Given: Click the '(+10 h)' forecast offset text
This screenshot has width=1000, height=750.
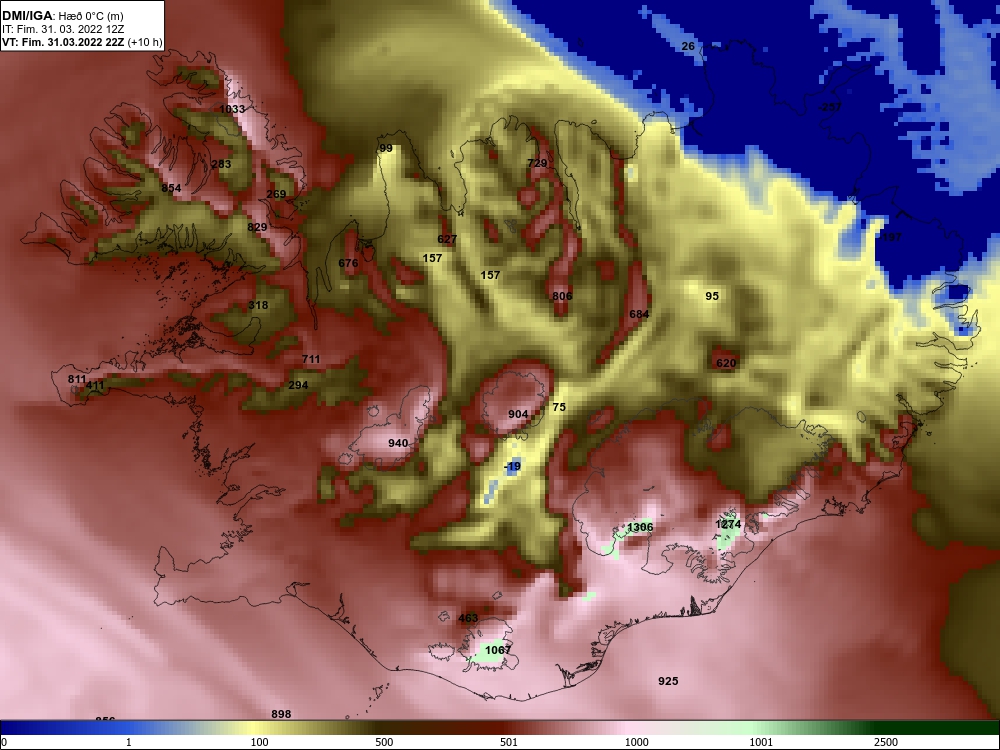Looking at the screenshot, I should pyautogui.click(x=145, y=43).
